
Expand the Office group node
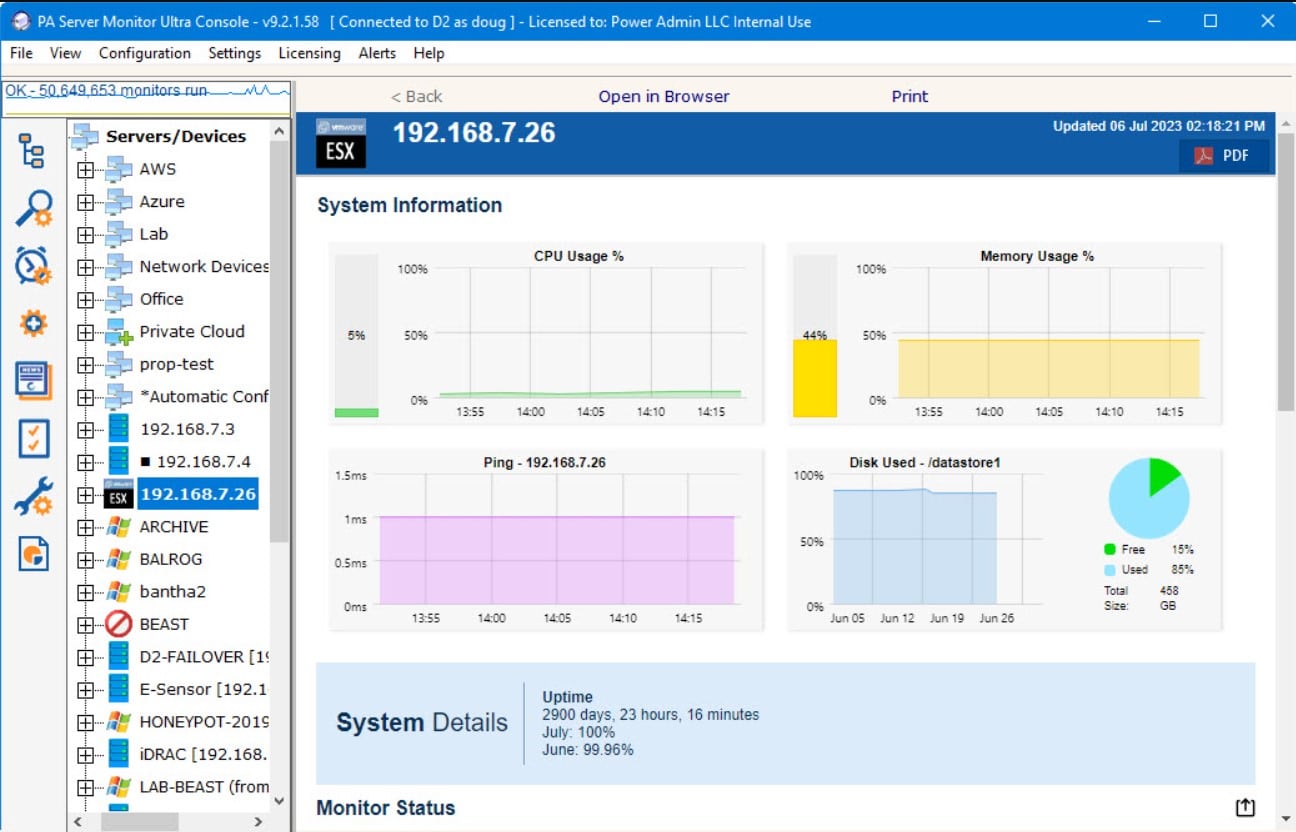click(x=85, y=300)
